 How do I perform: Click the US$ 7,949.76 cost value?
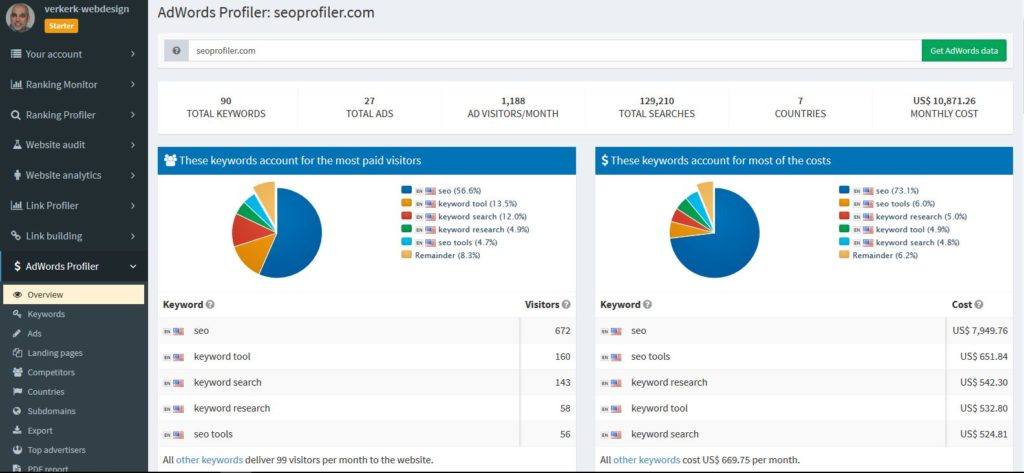point(980,331)
